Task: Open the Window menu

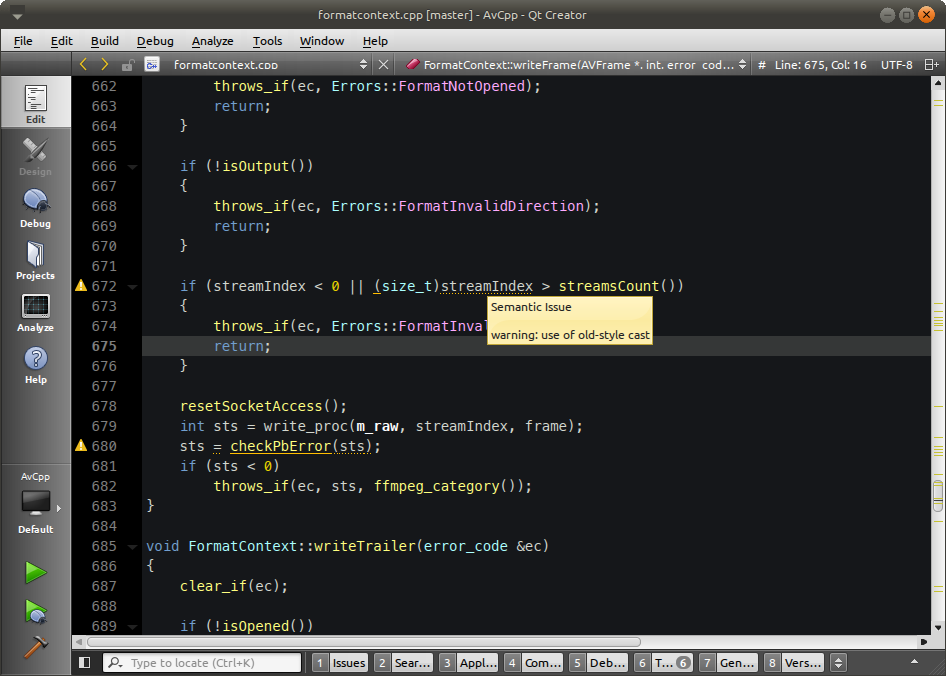Action: coord(322,41)
